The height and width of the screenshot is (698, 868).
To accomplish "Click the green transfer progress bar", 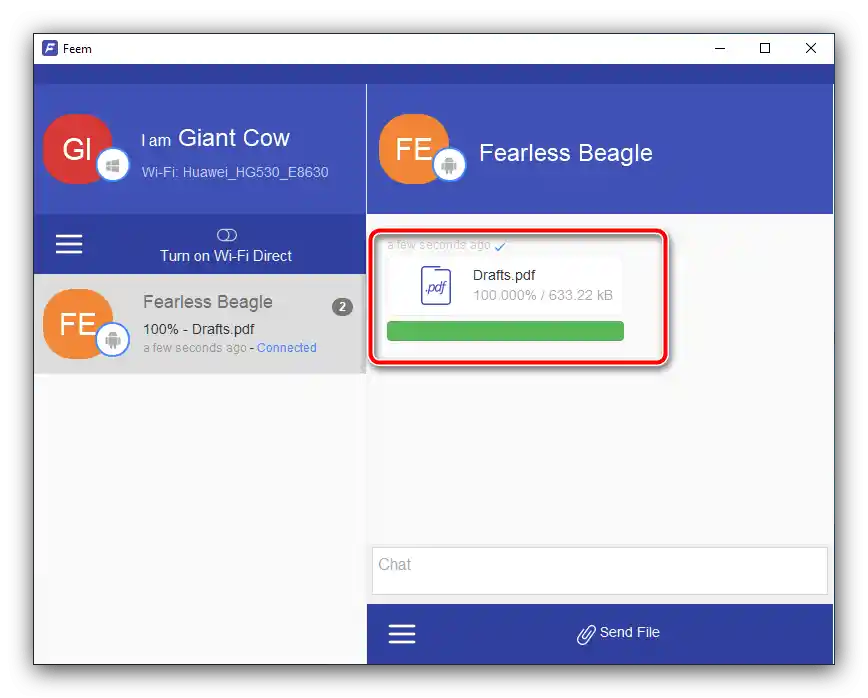I will click(x=505, y=331).
